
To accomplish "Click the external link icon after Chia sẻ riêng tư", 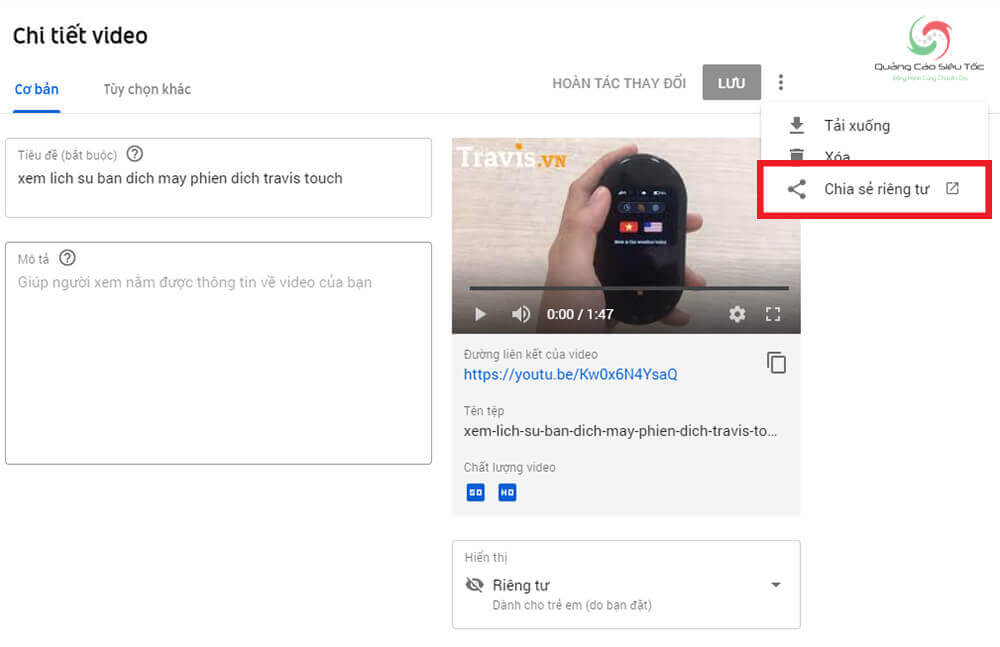I will pyautogui.click(x=952, y=188).
